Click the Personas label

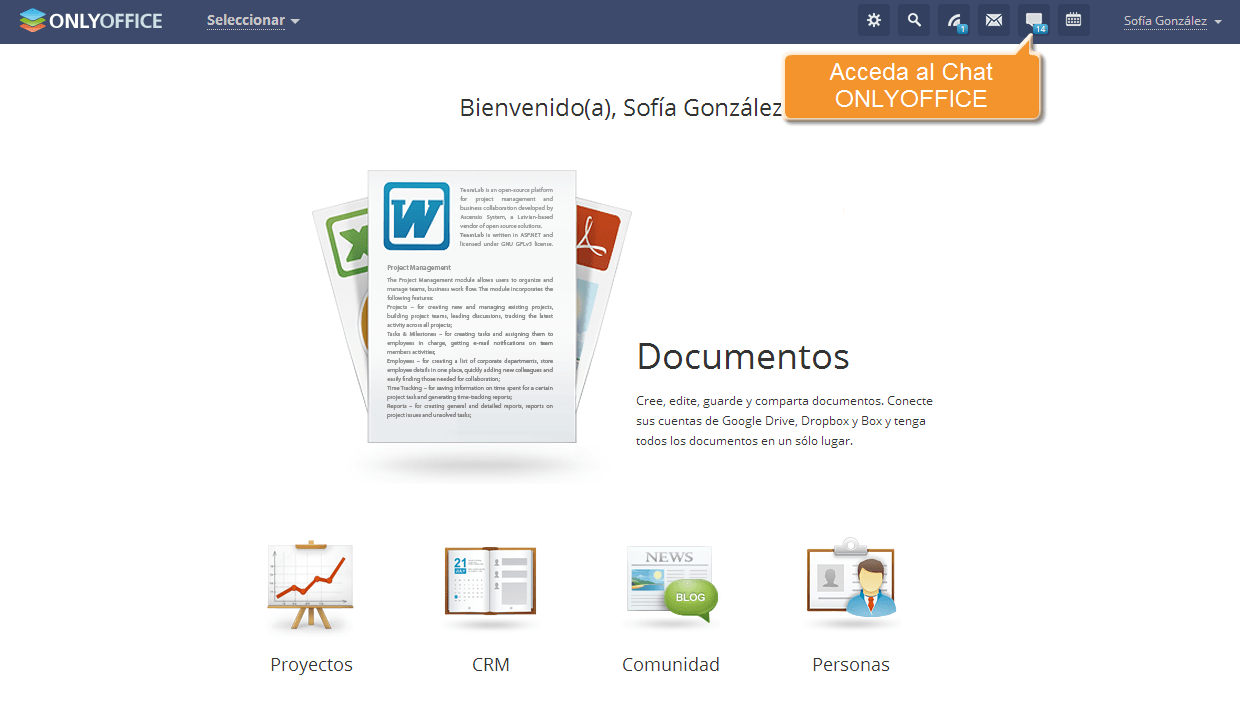pos(851,665)
